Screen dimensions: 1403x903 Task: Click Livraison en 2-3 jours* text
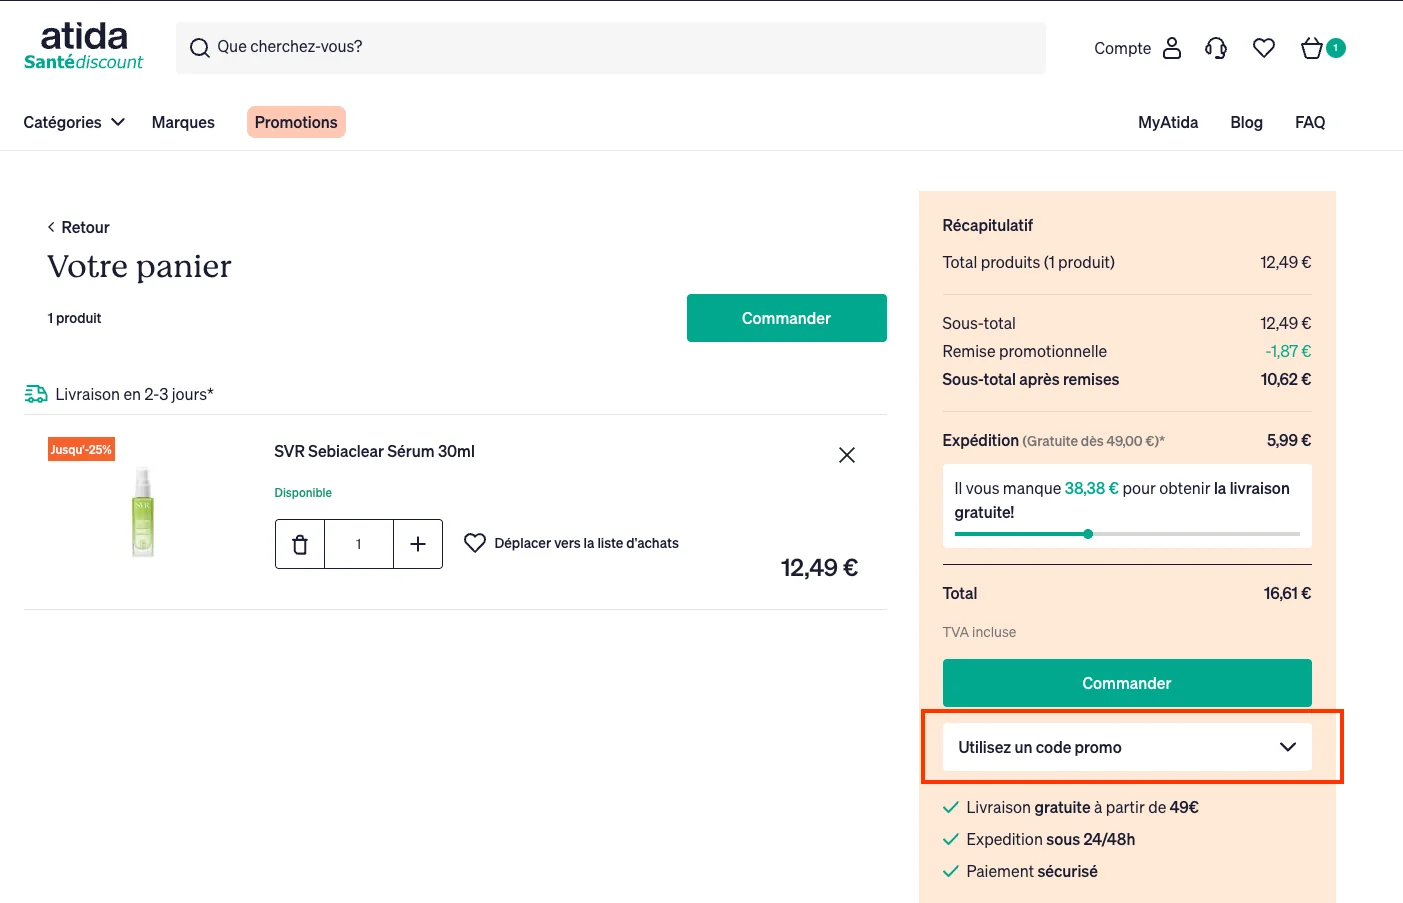[134, 394]
